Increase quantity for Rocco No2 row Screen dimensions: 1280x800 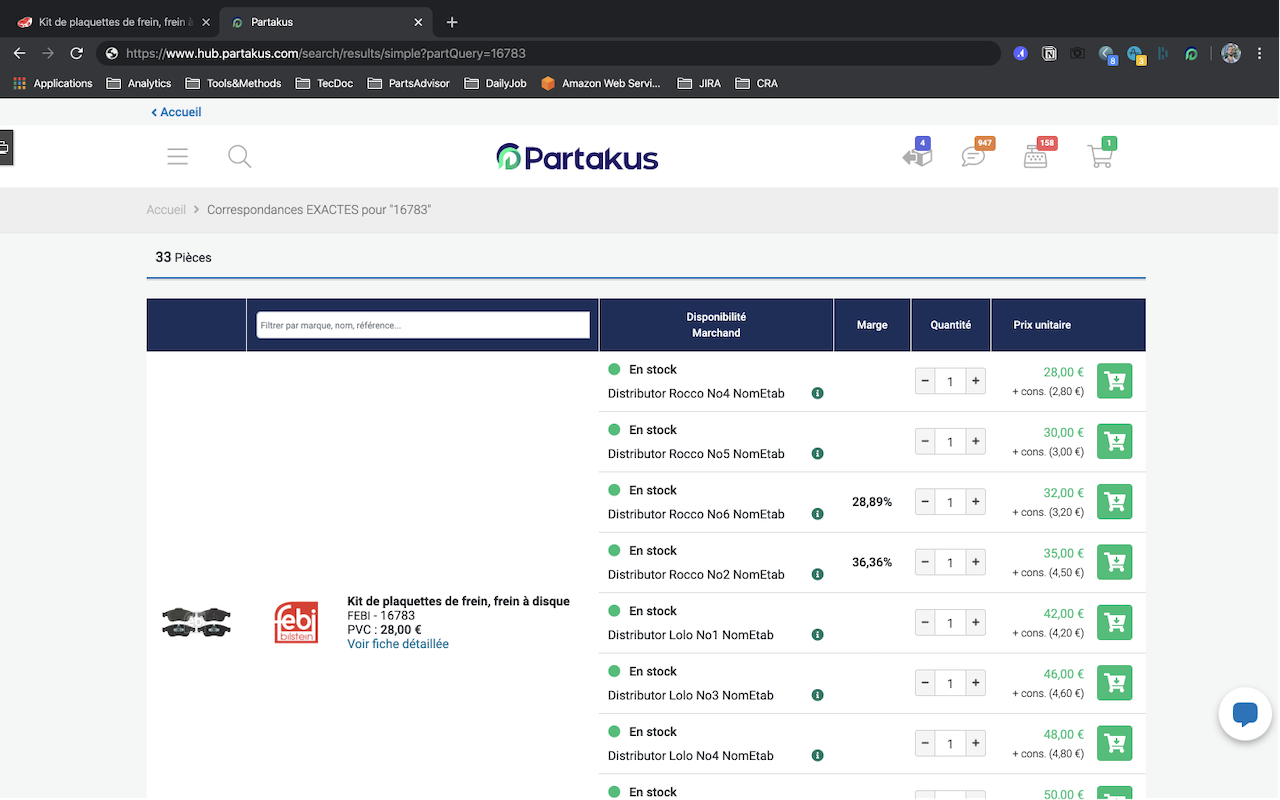tap(975, 562)
